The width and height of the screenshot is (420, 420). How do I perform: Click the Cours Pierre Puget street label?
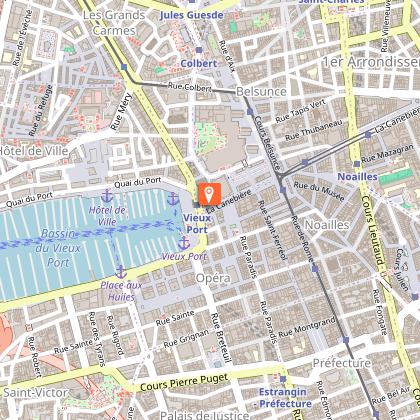tap(184, 383)
